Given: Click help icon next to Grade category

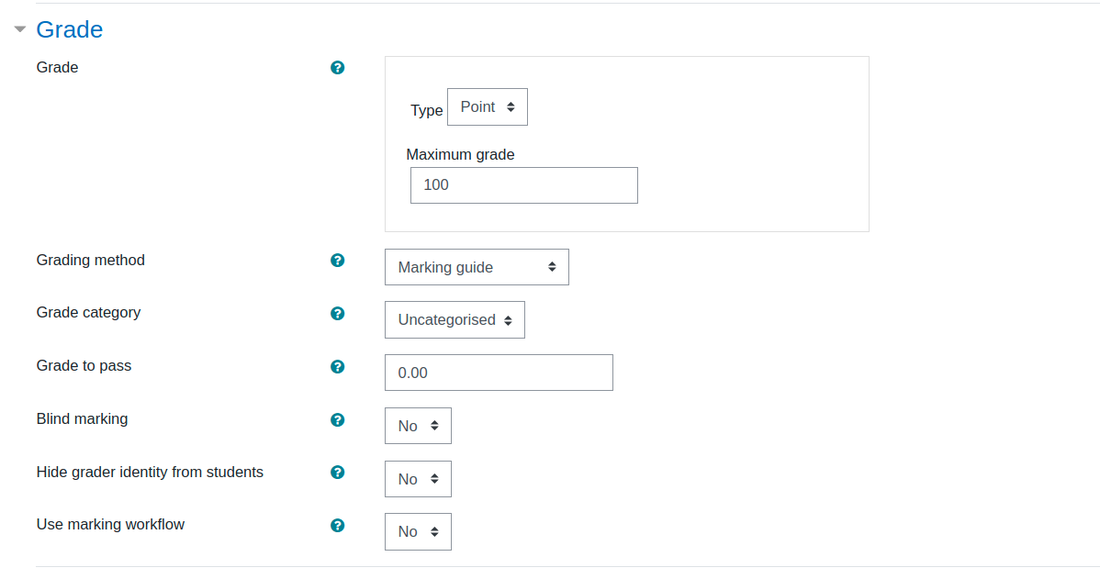Looking at the screenshot, I should (x=337, y=313).
